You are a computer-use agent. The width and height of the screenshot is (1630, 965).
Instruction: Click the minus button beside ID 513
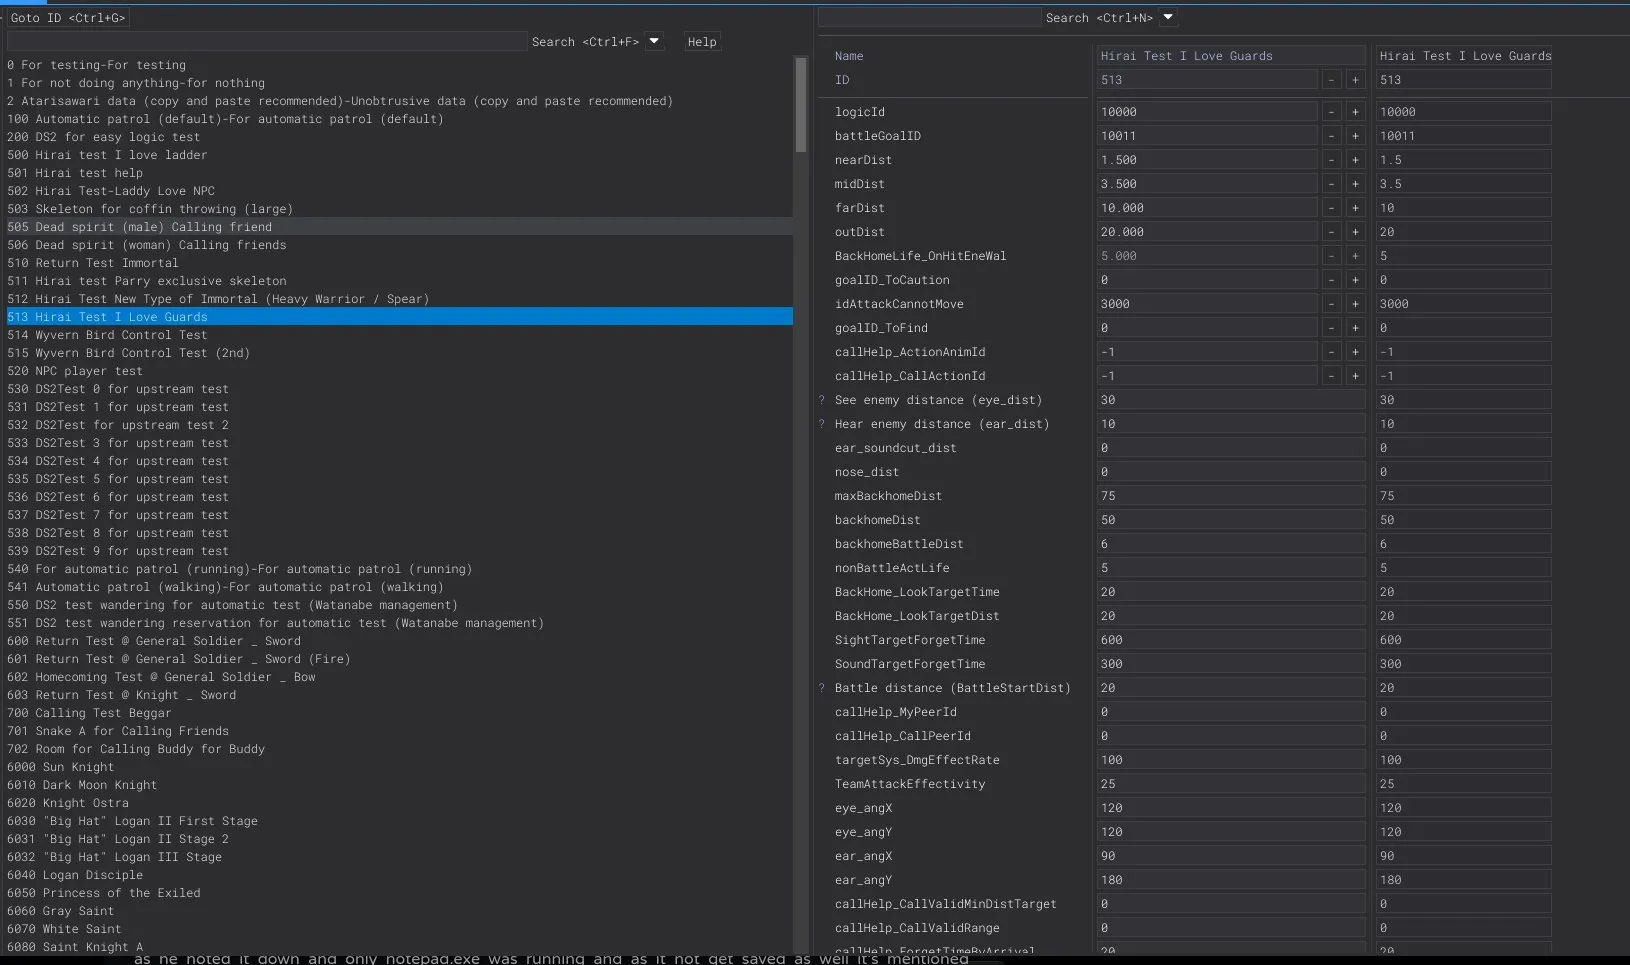1331,80
